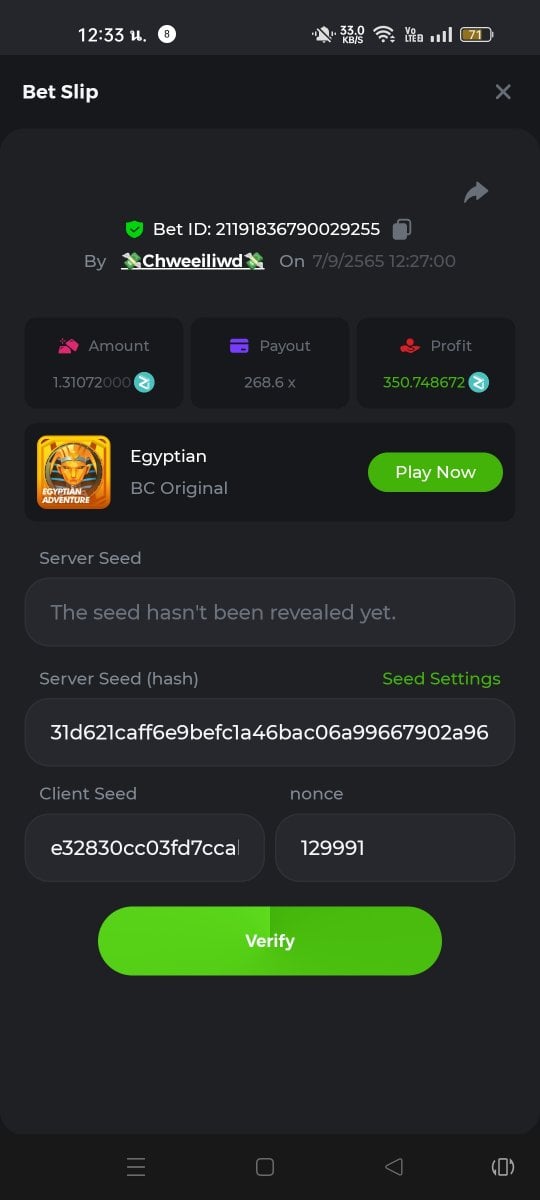The width and height of the screenshot is (540, 1200).
Task: Click the green verified shield icon
Action: pyautogui.click(x=134, y=229)
